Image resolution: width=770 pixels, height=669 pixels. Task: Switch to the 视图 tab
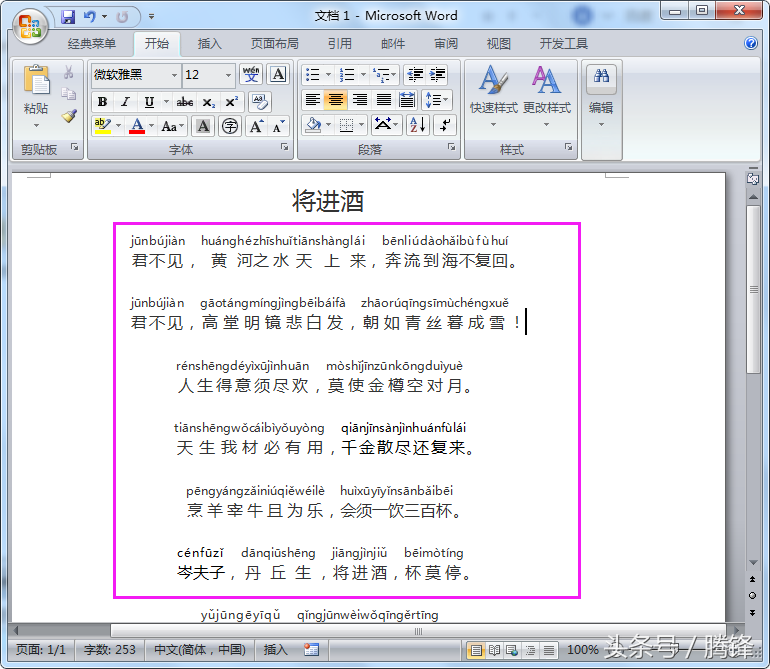[x=498, y=44]
